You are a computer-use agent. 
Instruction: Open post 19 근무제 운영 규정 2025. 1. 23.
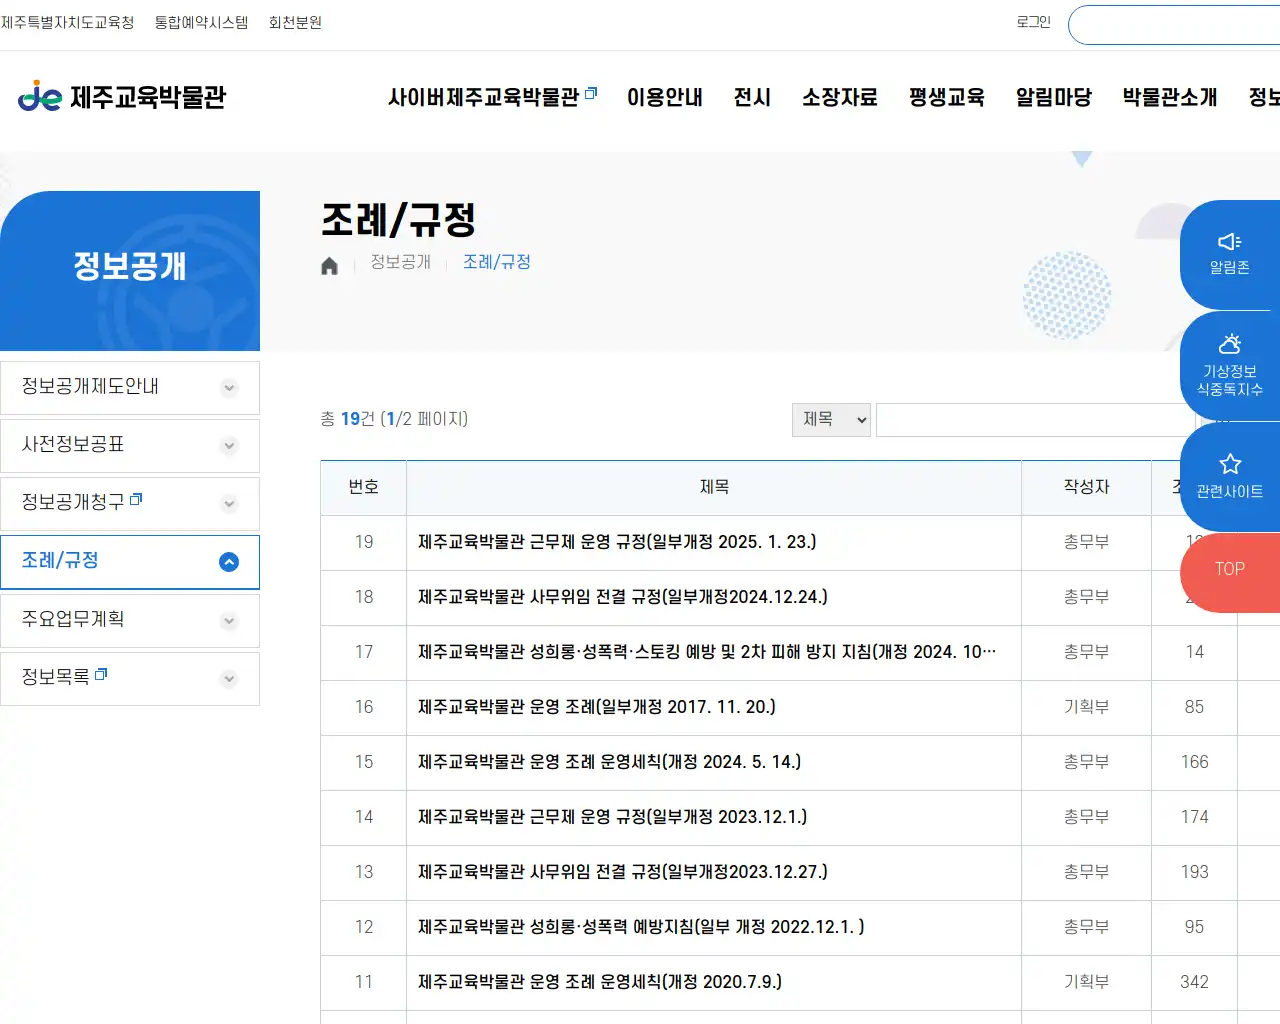click(x=617, y=542)
